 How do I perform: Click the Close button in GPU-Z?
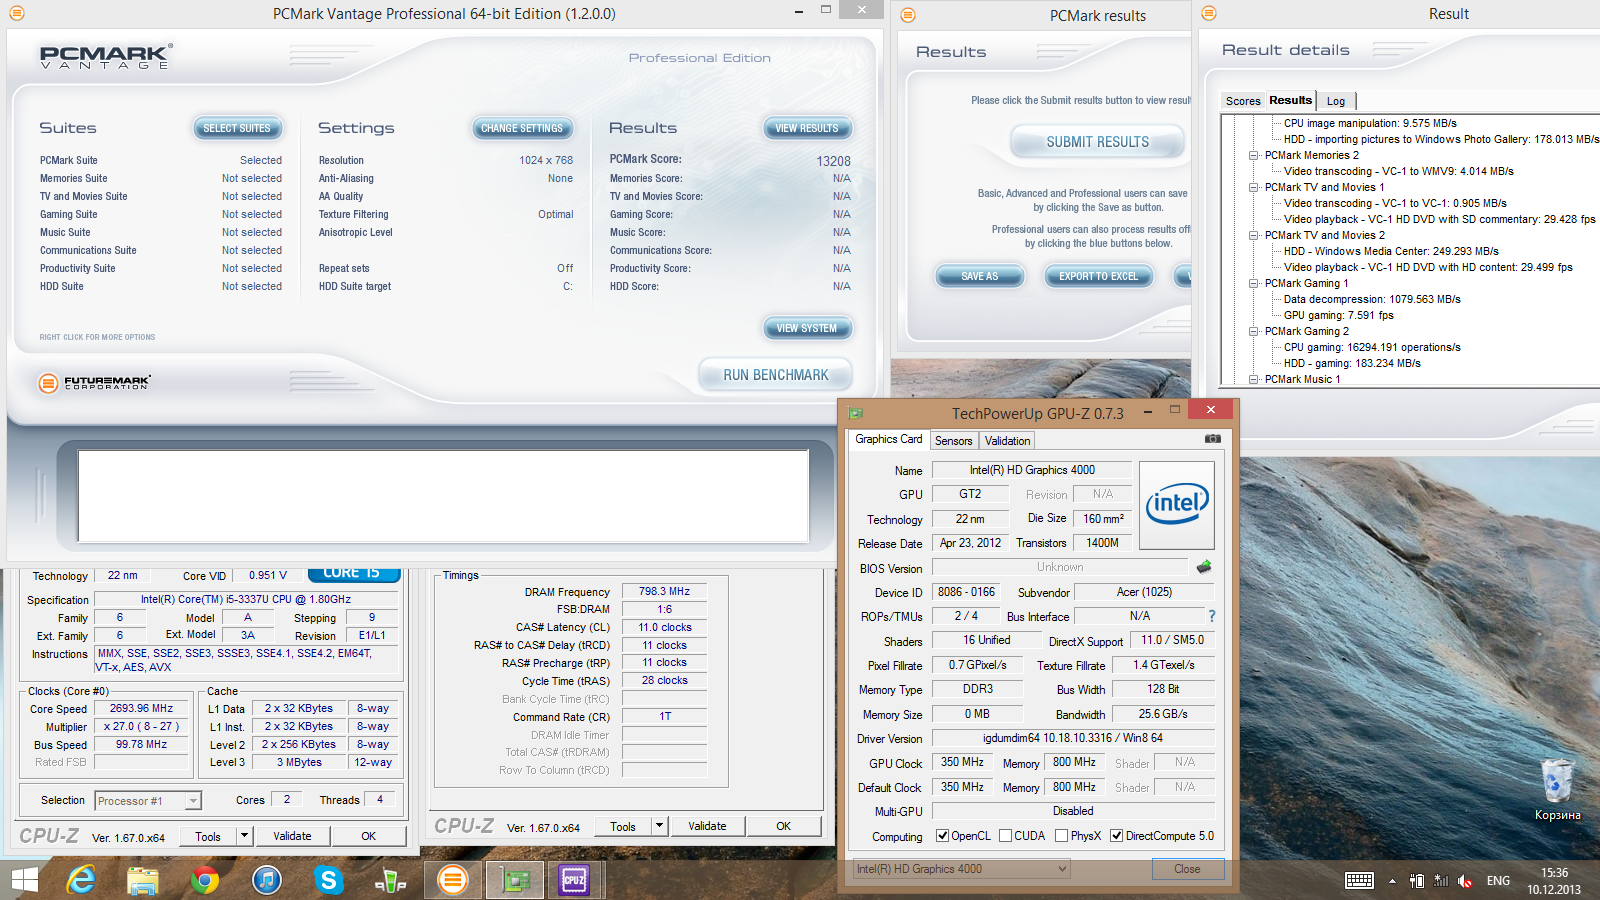[1187, 869]
